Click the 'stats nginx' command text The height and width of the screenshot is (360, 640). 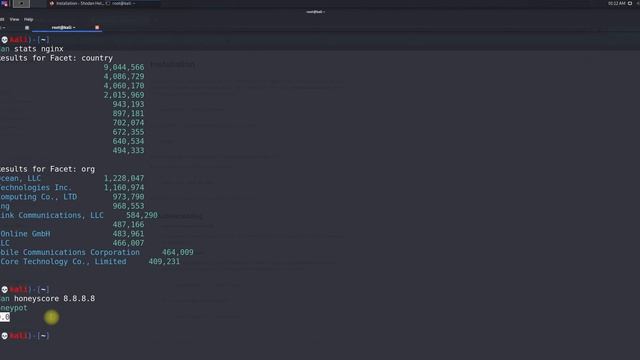pyautogui.click(x=39, y=49)
